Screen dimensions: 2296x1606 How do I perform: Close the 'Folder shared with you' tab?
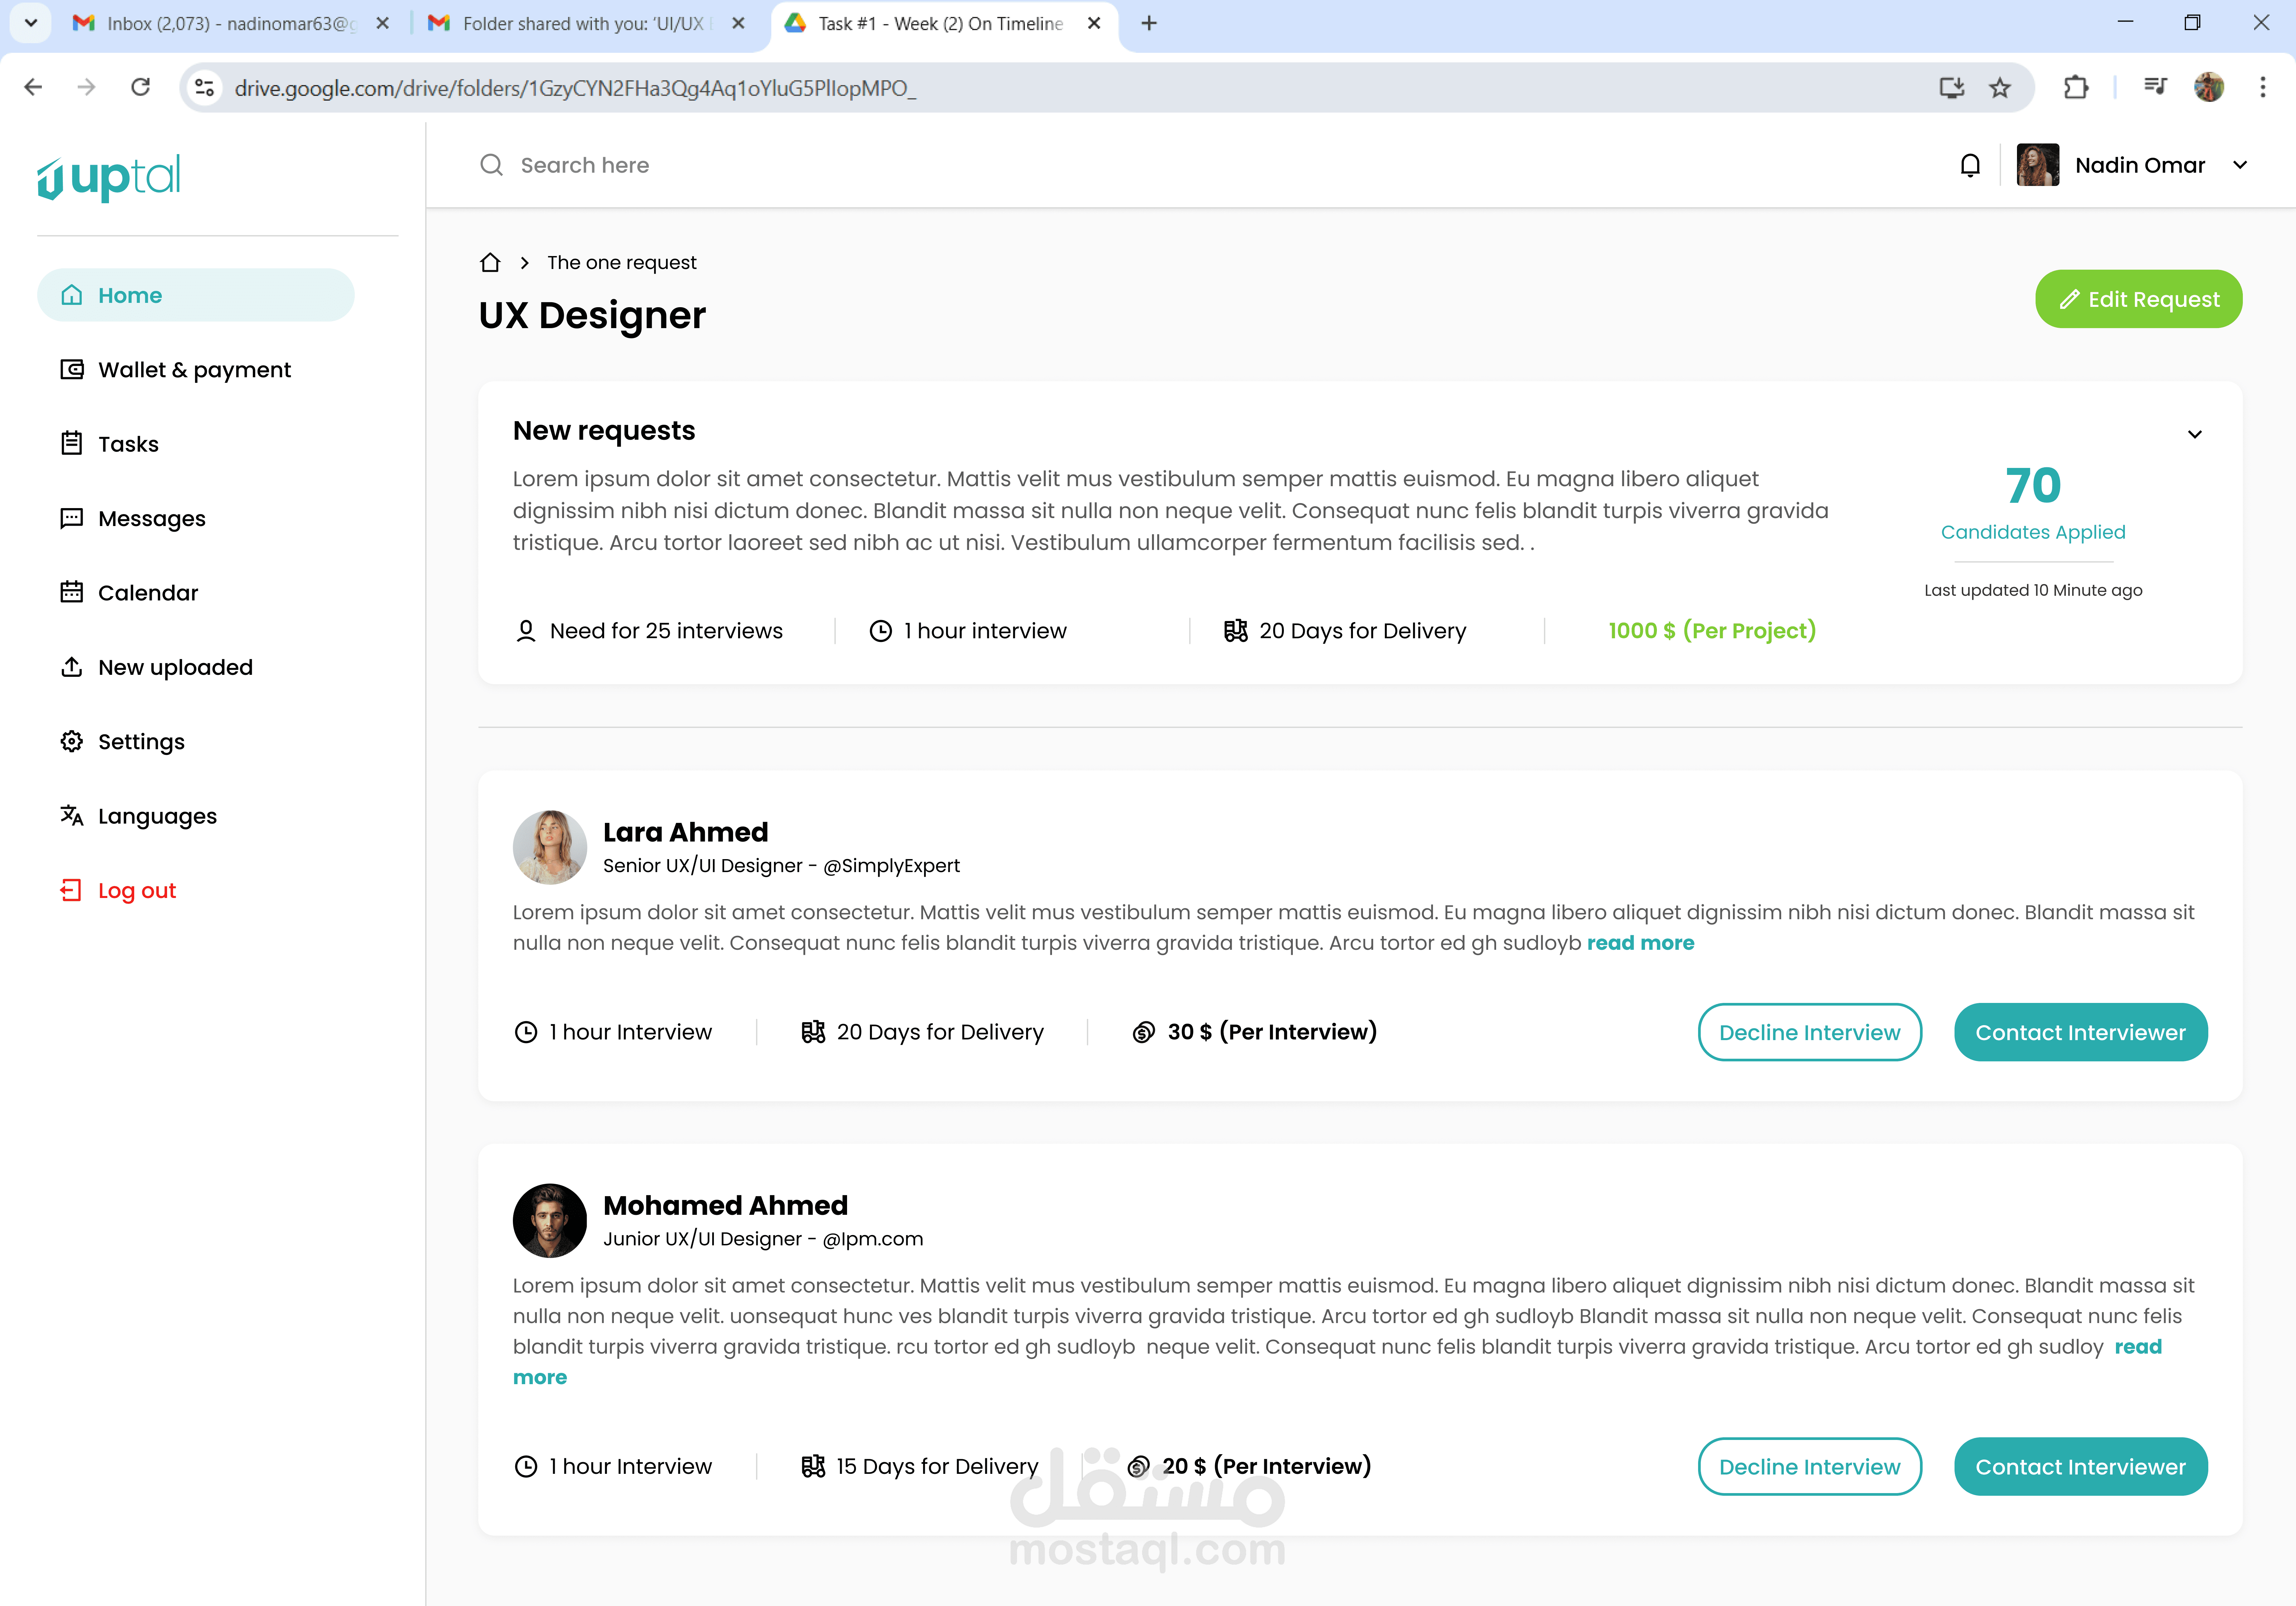(738, 23)
